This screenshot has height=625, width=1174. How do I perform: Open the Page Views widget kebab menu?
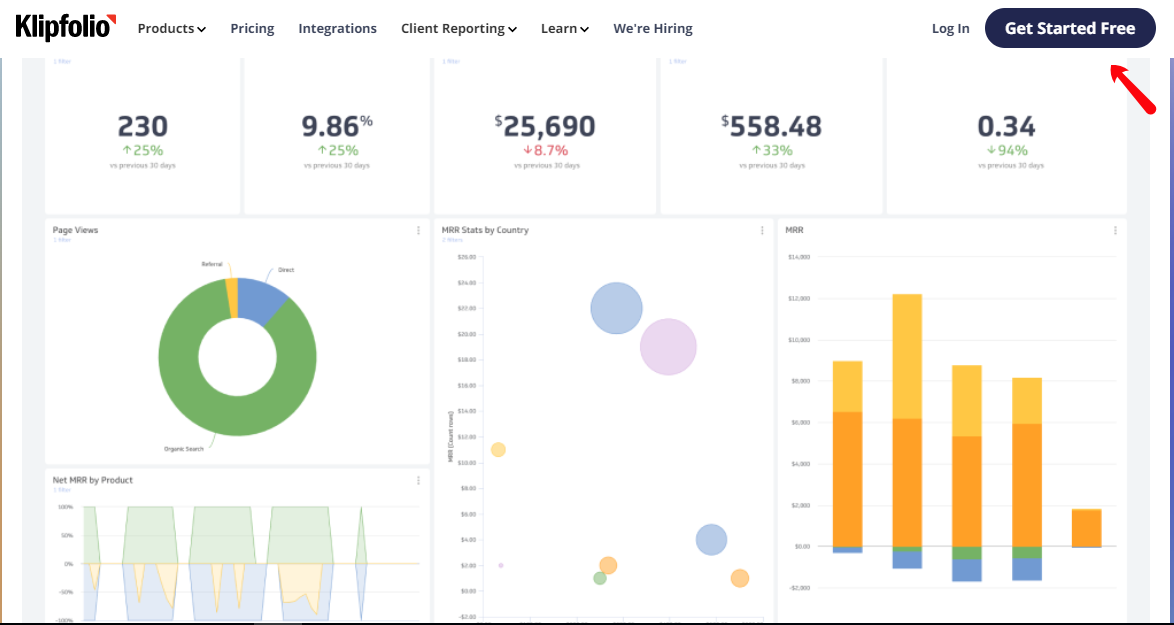point(418,231)
